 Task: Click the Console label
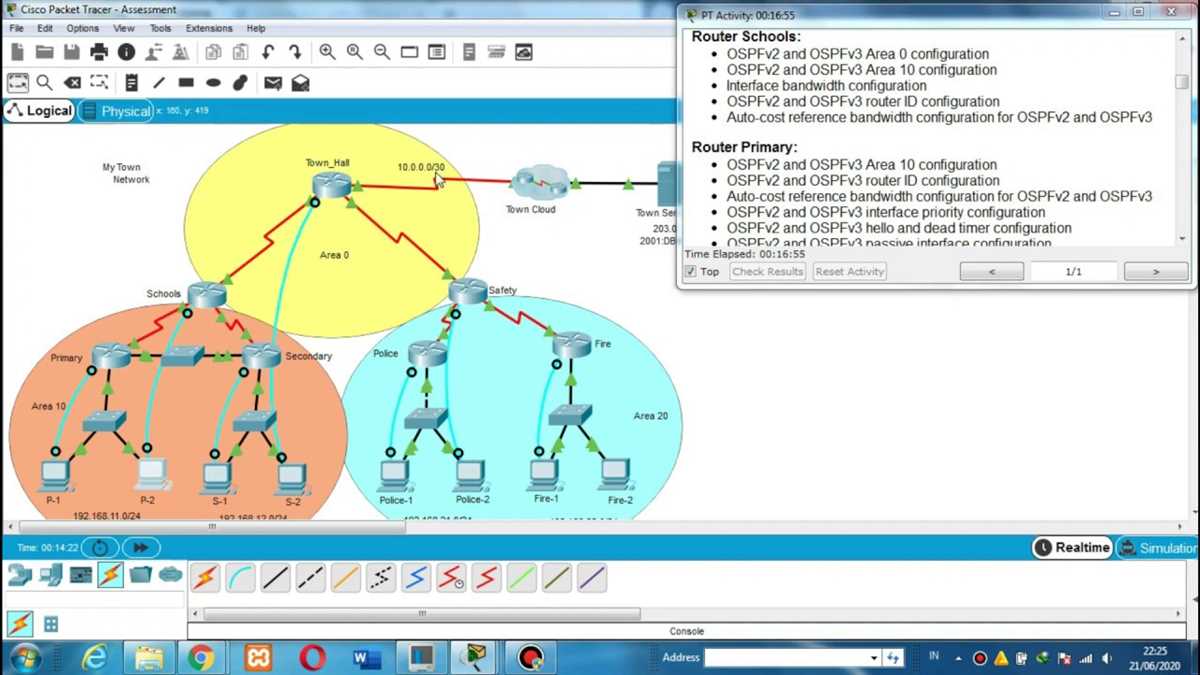686,631
